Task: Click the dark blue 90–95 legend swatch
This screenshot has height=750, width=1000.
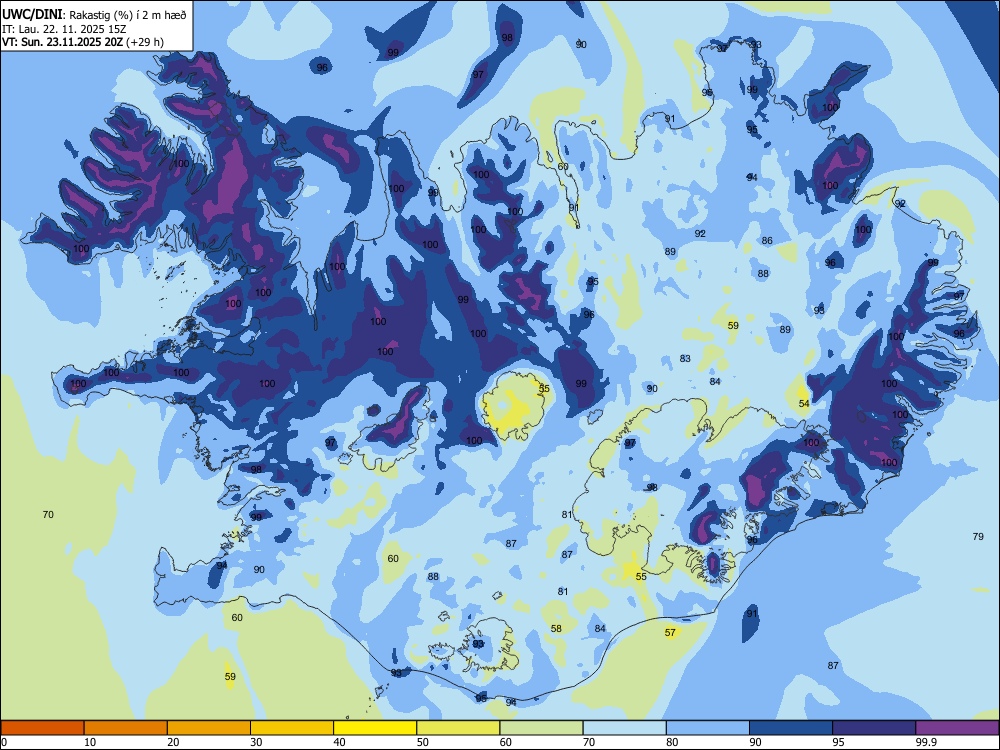Action: click(x=791, y=728)
